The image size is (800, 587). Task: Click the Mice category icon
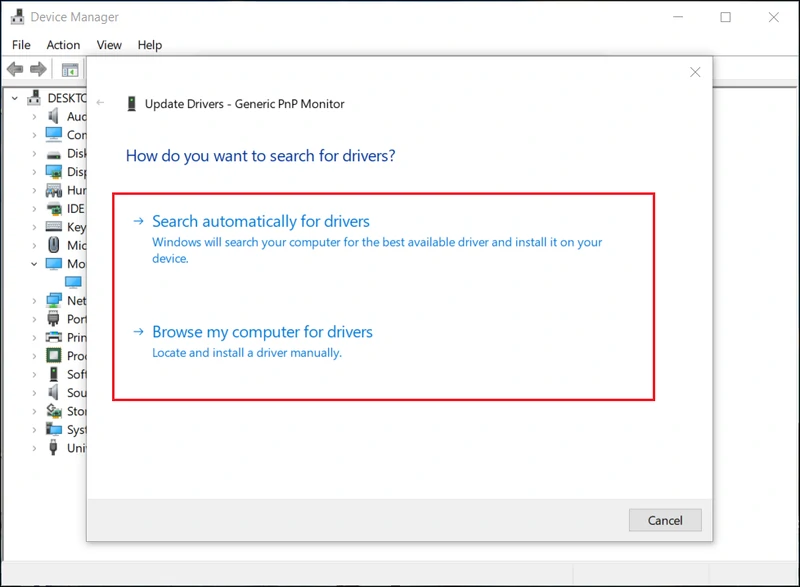click(x=54, y=246)
